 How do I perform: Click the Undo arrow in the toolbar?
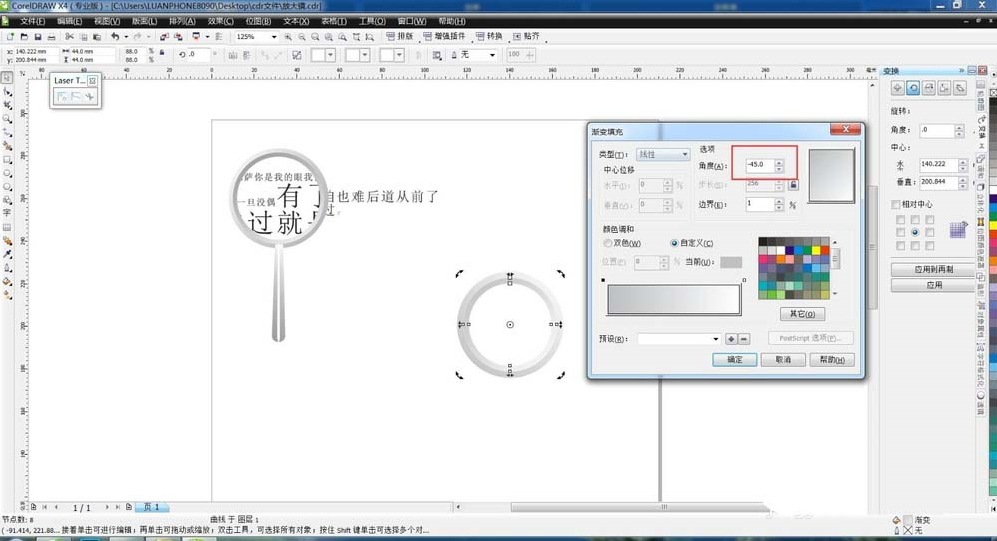click(x=115, y=37)
